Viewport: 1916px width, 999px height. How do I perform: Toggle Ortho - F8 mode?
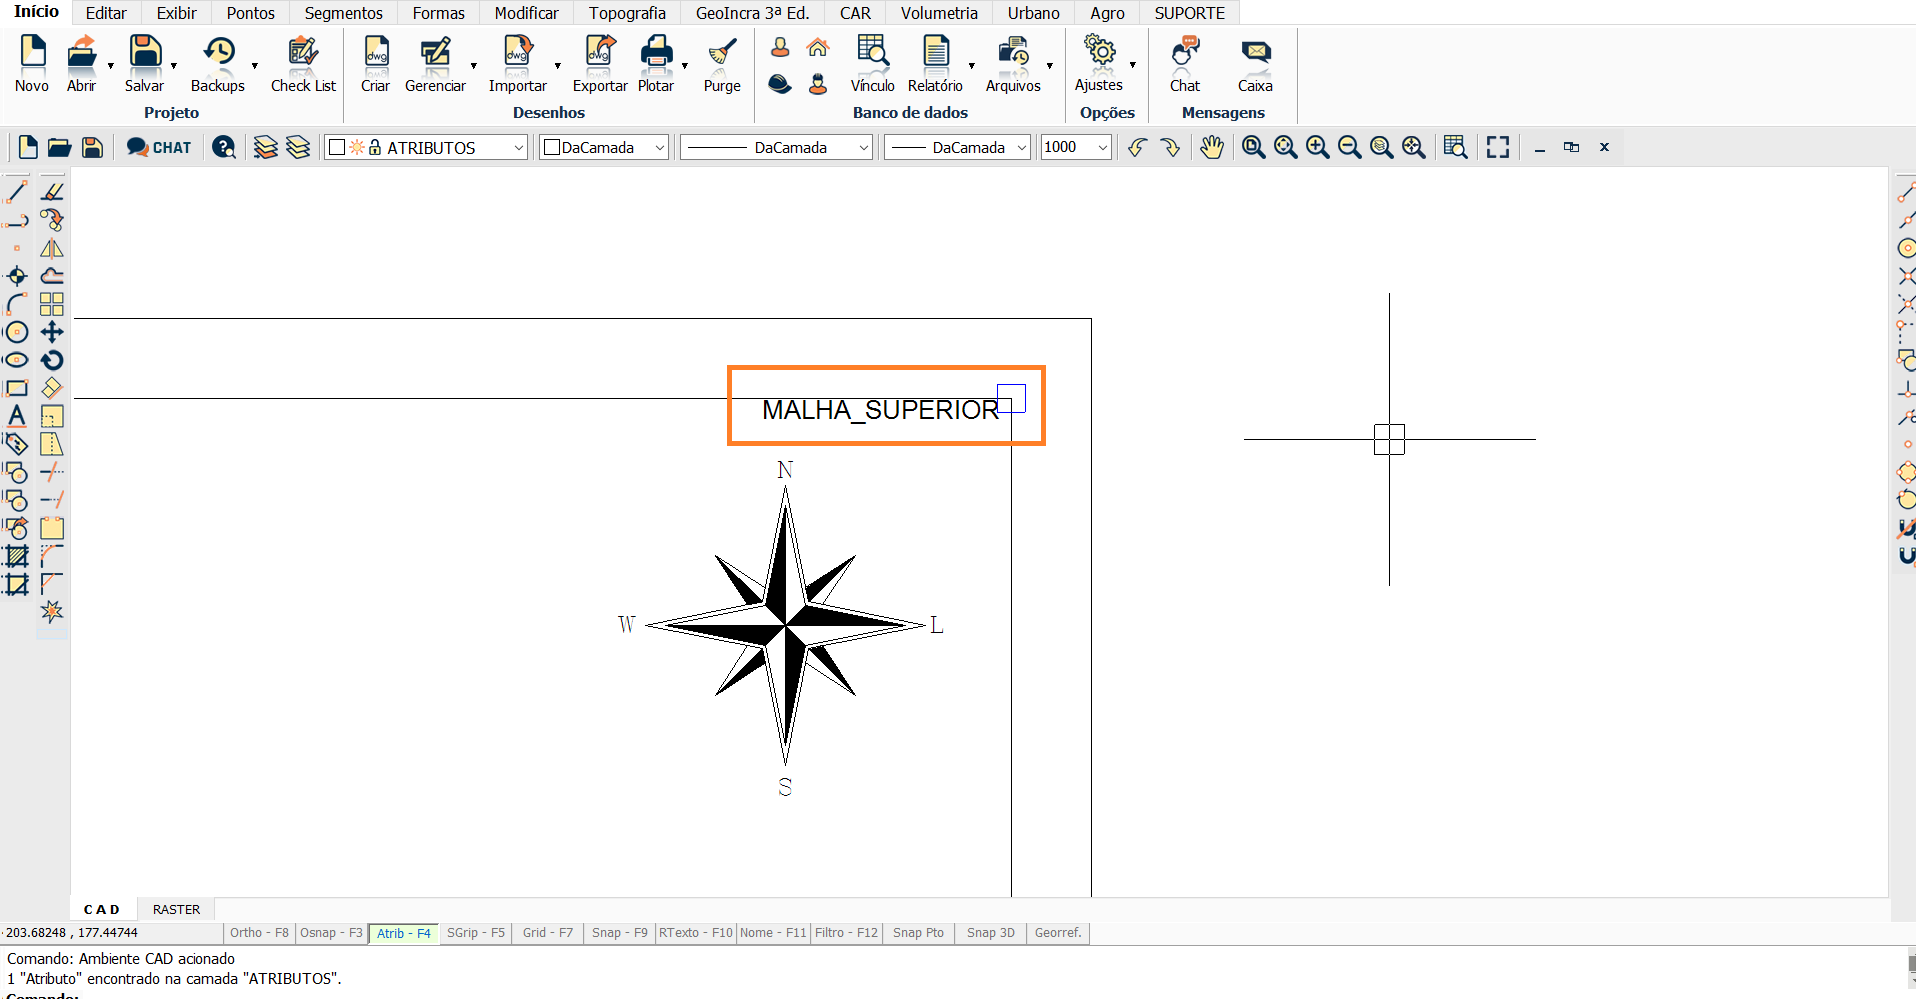pos(259,933)
